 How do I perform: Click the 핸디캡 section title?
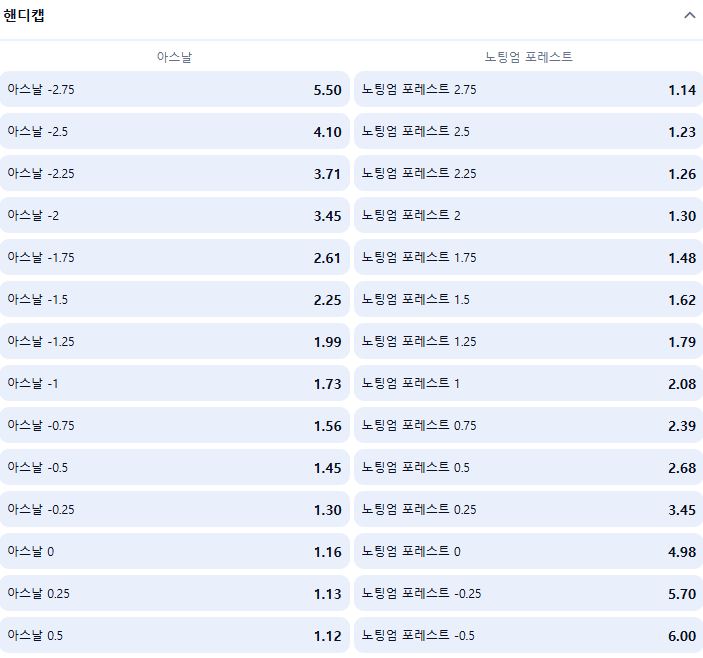pyautogui.click(x=24, y=16)
